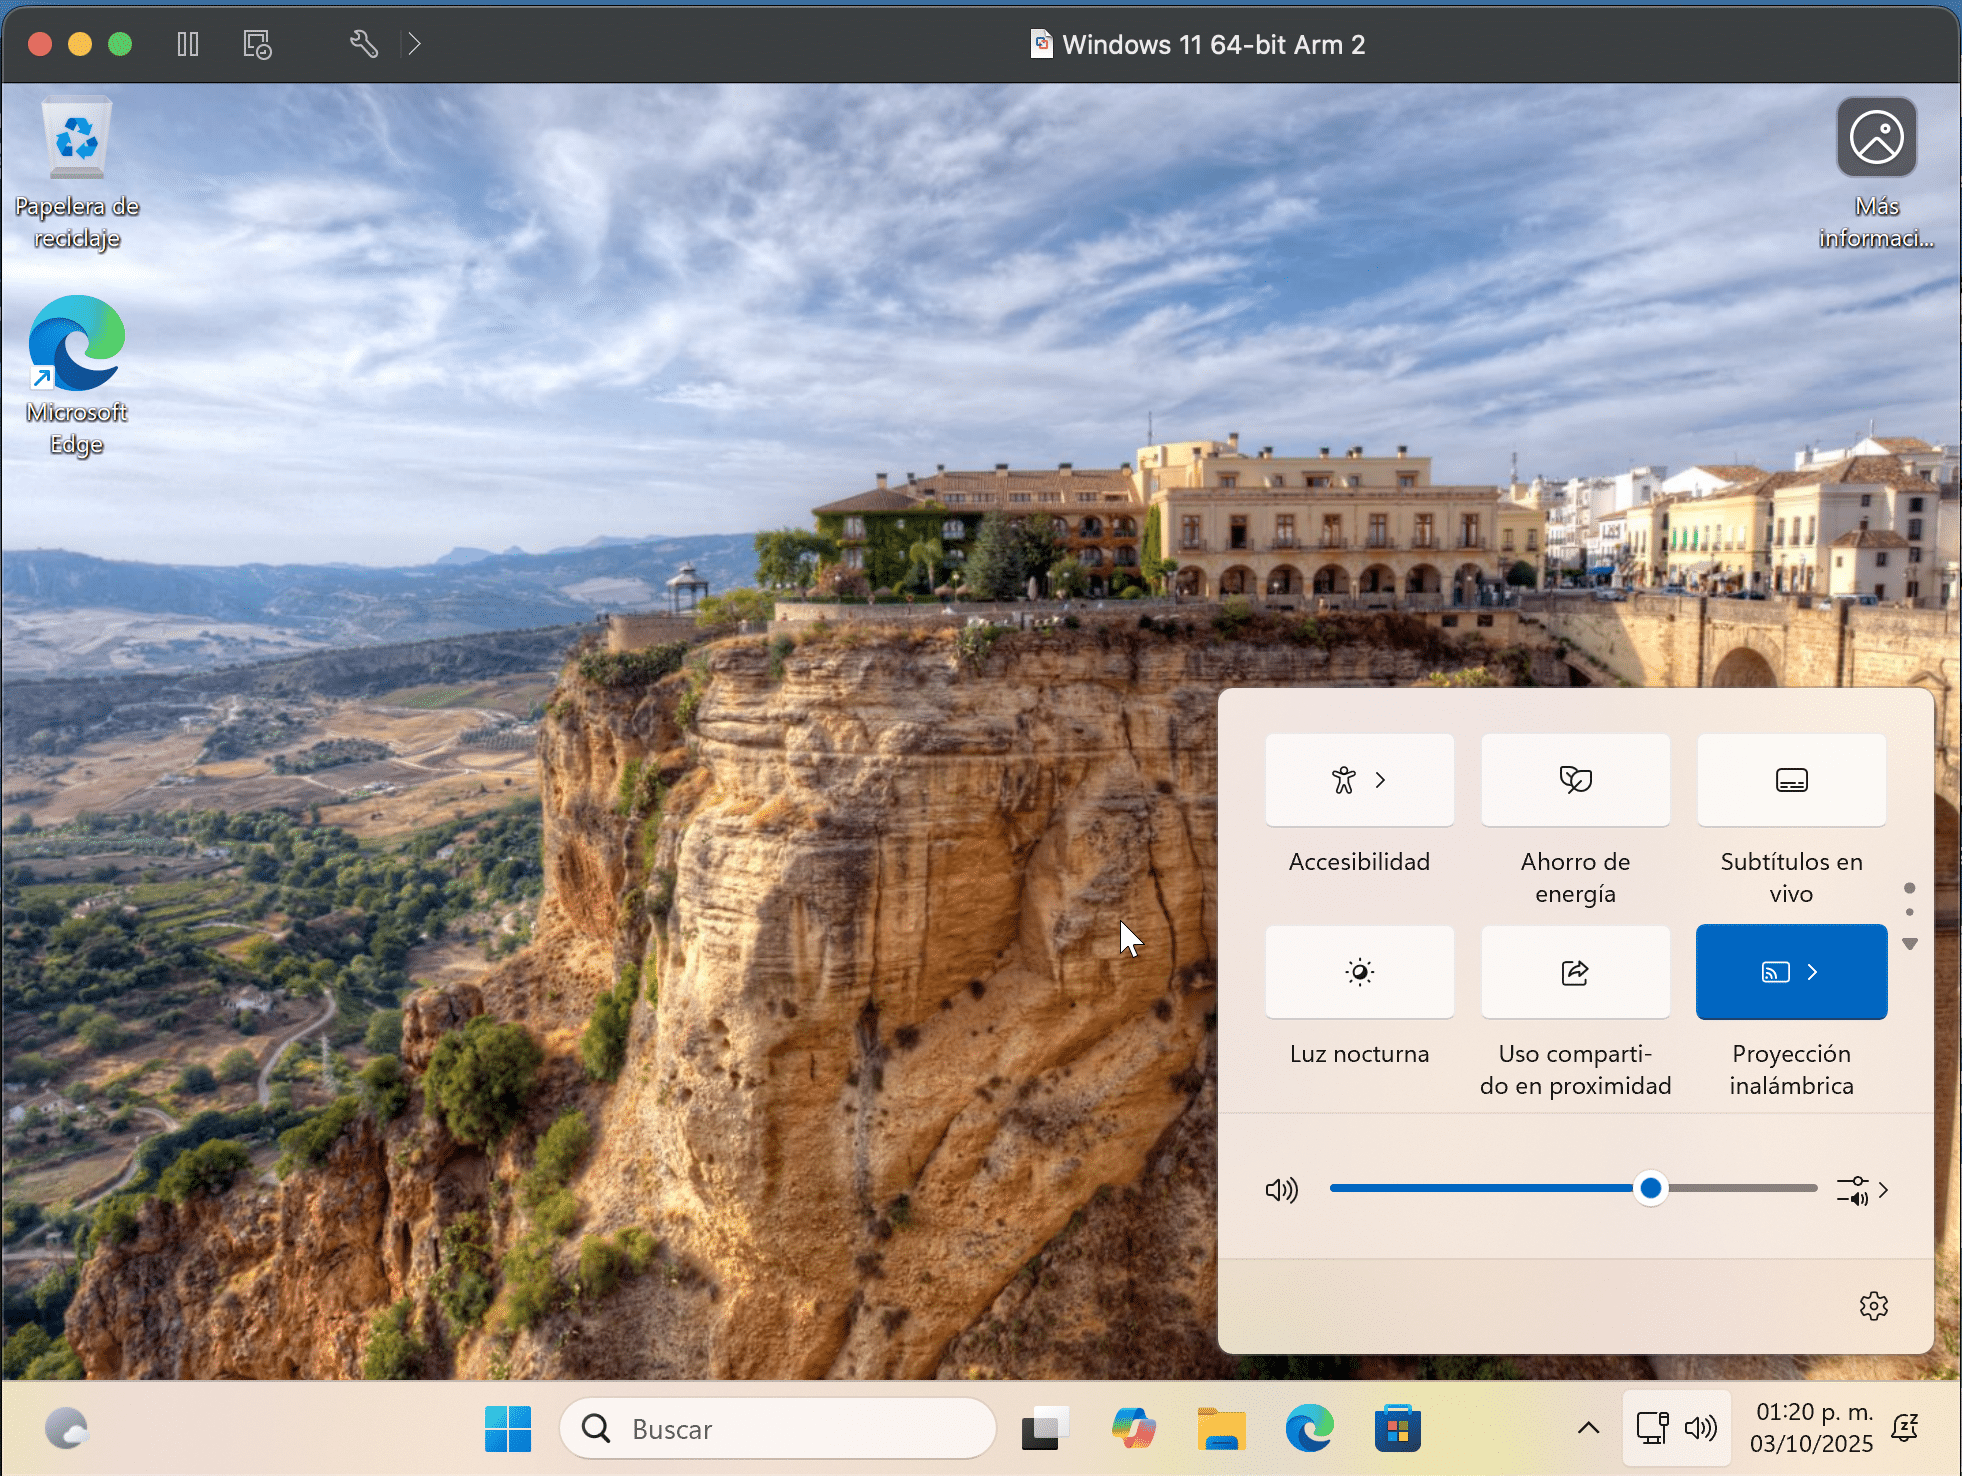
Task: Open all settings via the gear icon
Action: pyautogui.click(x=1872, y=1305)
